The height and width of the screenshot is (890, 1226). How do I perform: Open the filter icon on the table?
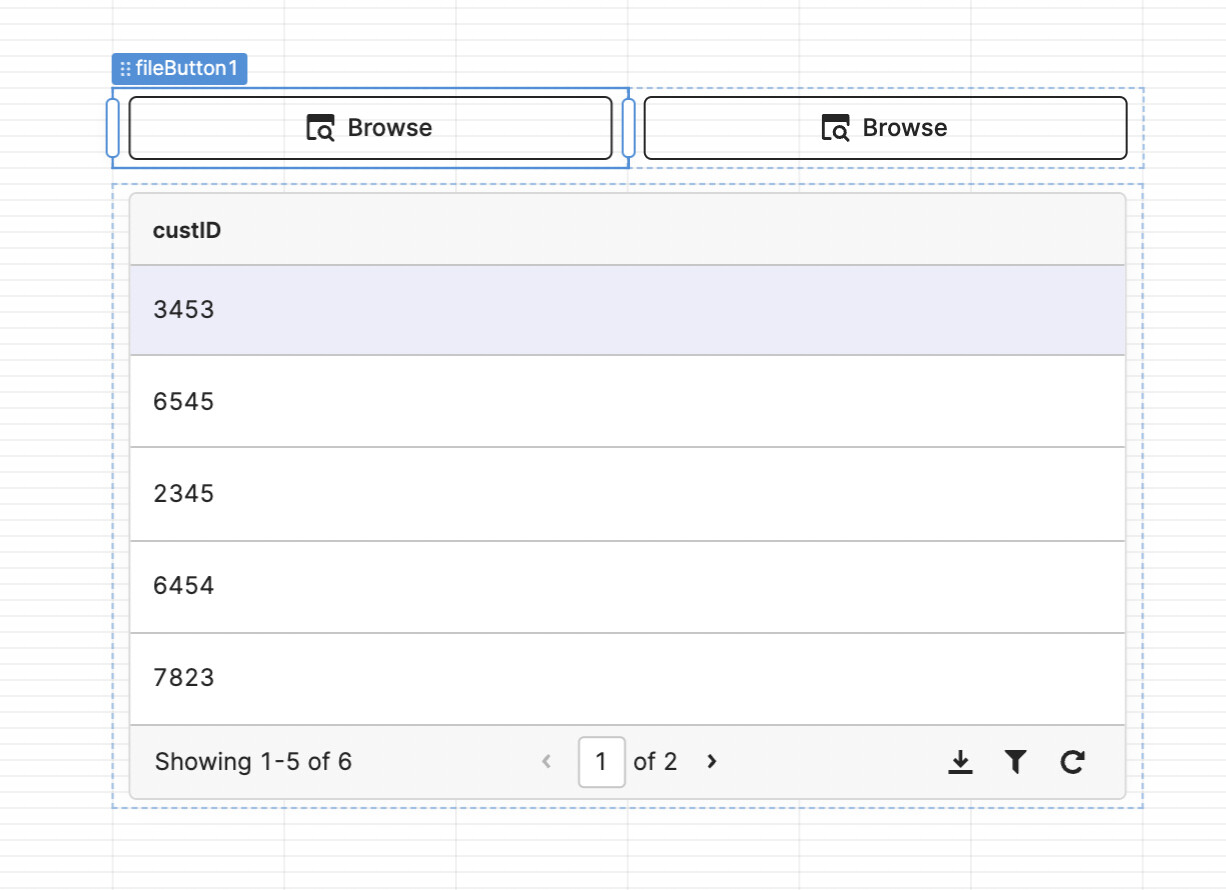1015,762
